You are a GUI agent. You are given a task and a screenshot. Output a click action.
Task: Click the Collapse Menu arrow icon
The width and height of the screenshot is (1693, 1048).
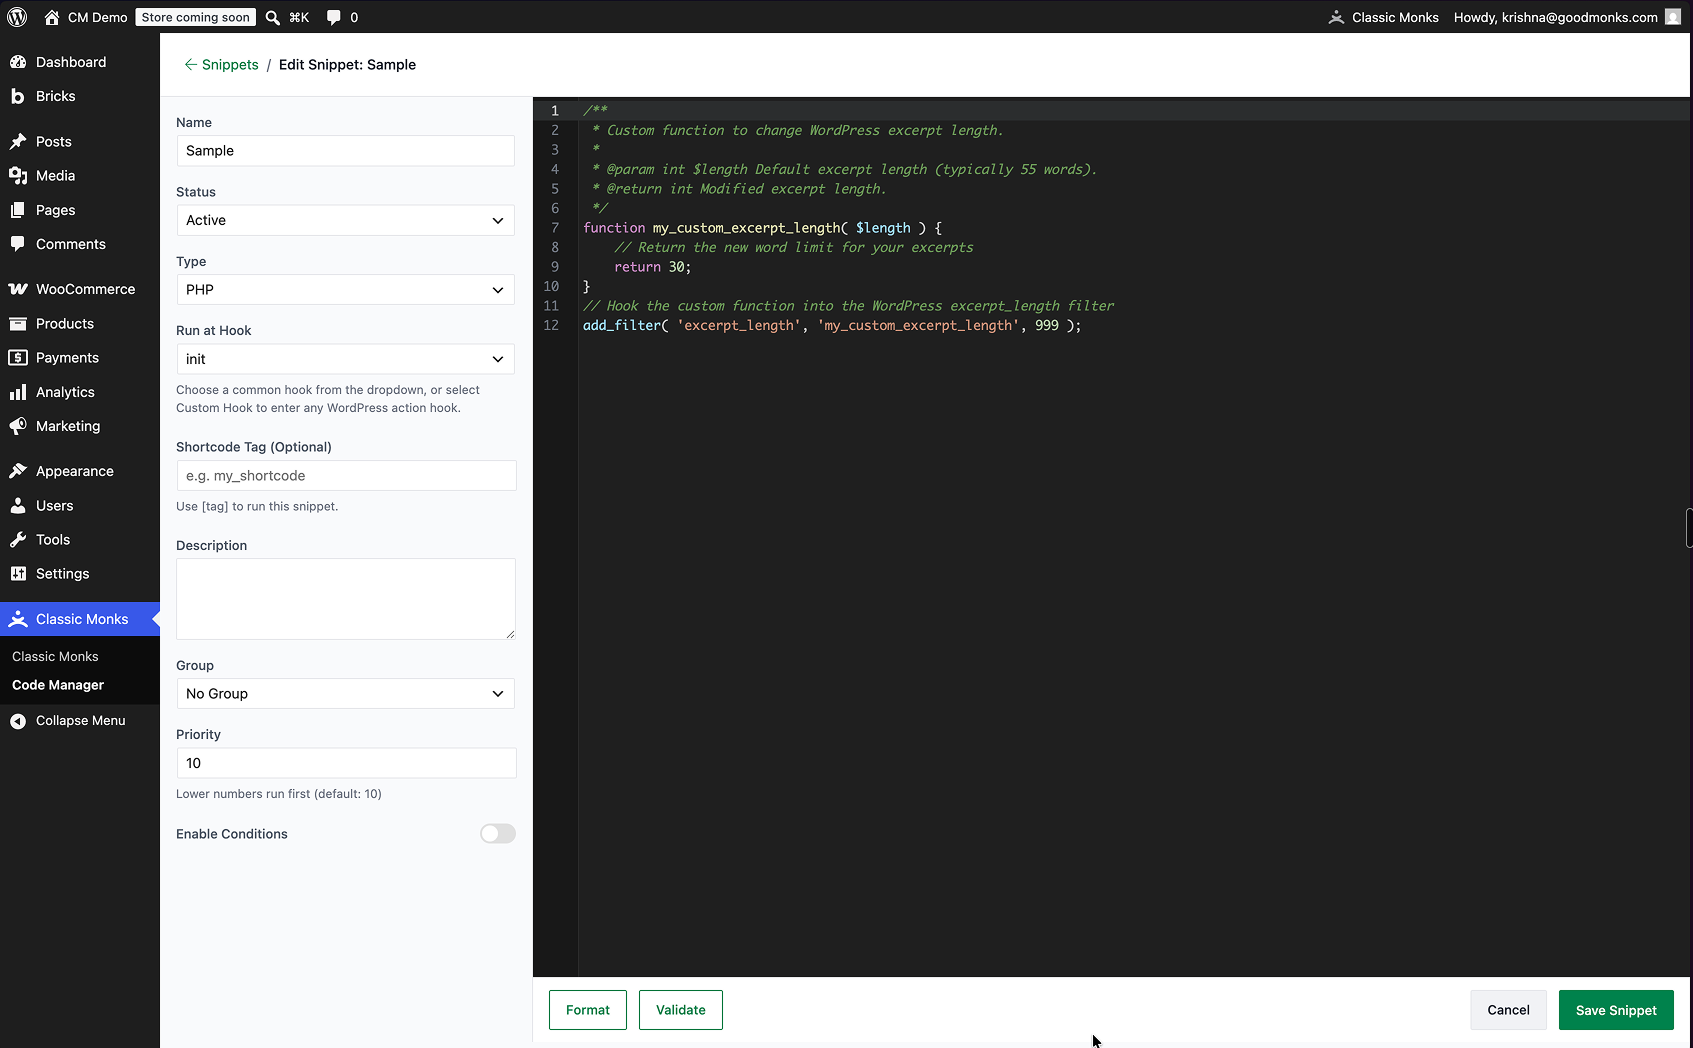18,721
